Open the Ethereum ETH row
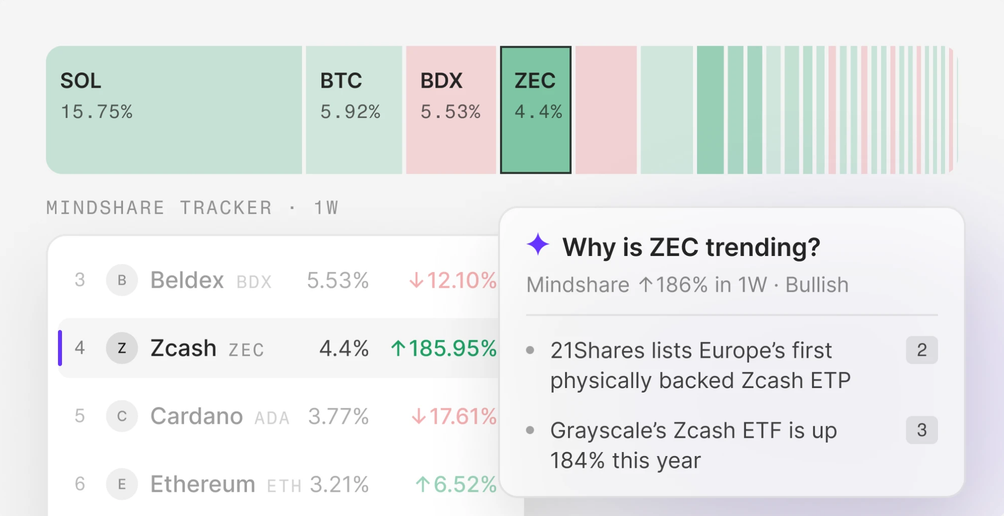This screenshot has width=1004, height=516. (278, 484)
